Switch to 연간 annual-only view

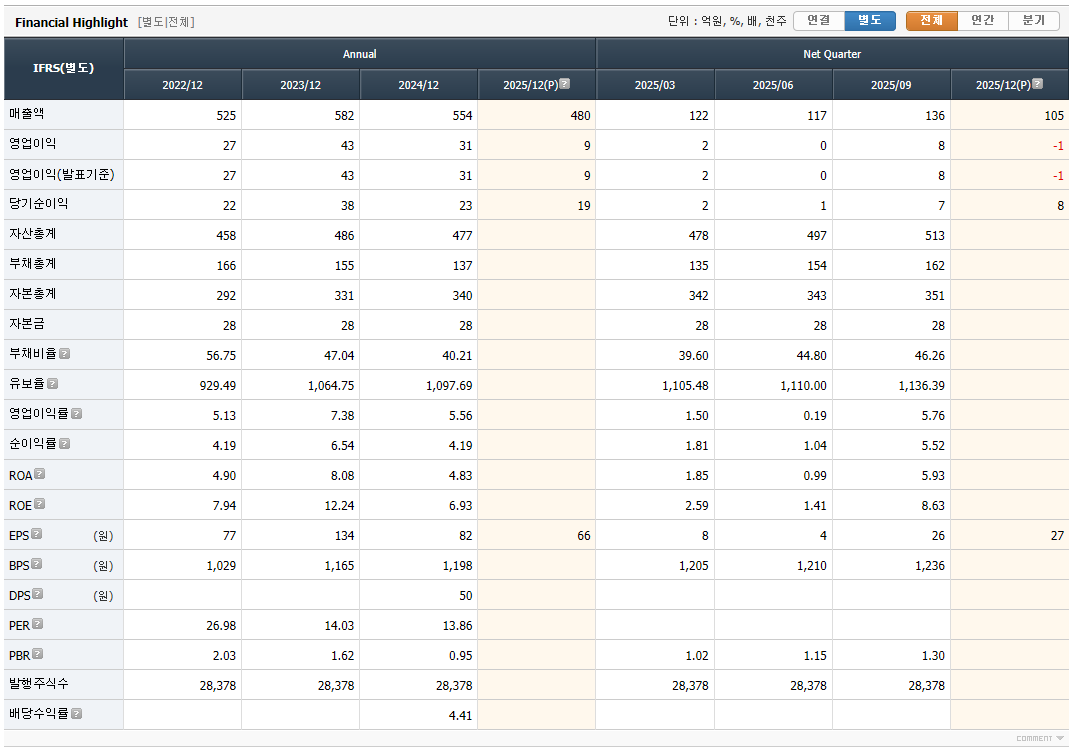point(983,21)
